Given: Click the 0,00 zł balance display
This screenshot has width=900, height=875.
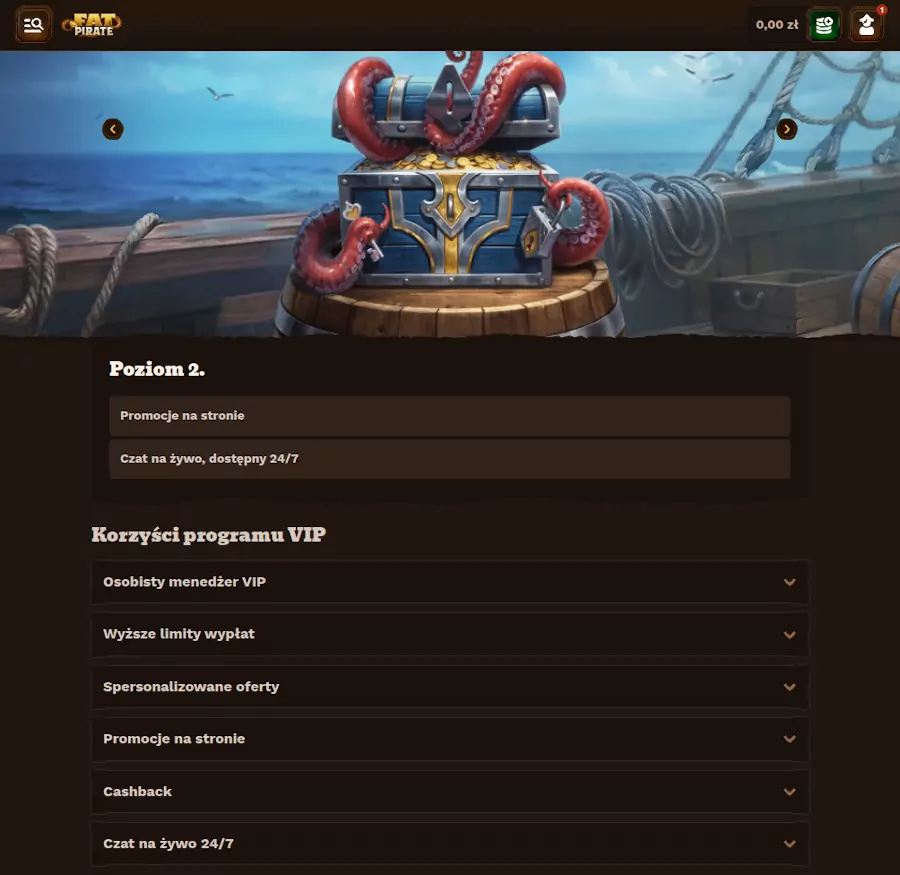Looking at the screenshot, I should 777,25.
